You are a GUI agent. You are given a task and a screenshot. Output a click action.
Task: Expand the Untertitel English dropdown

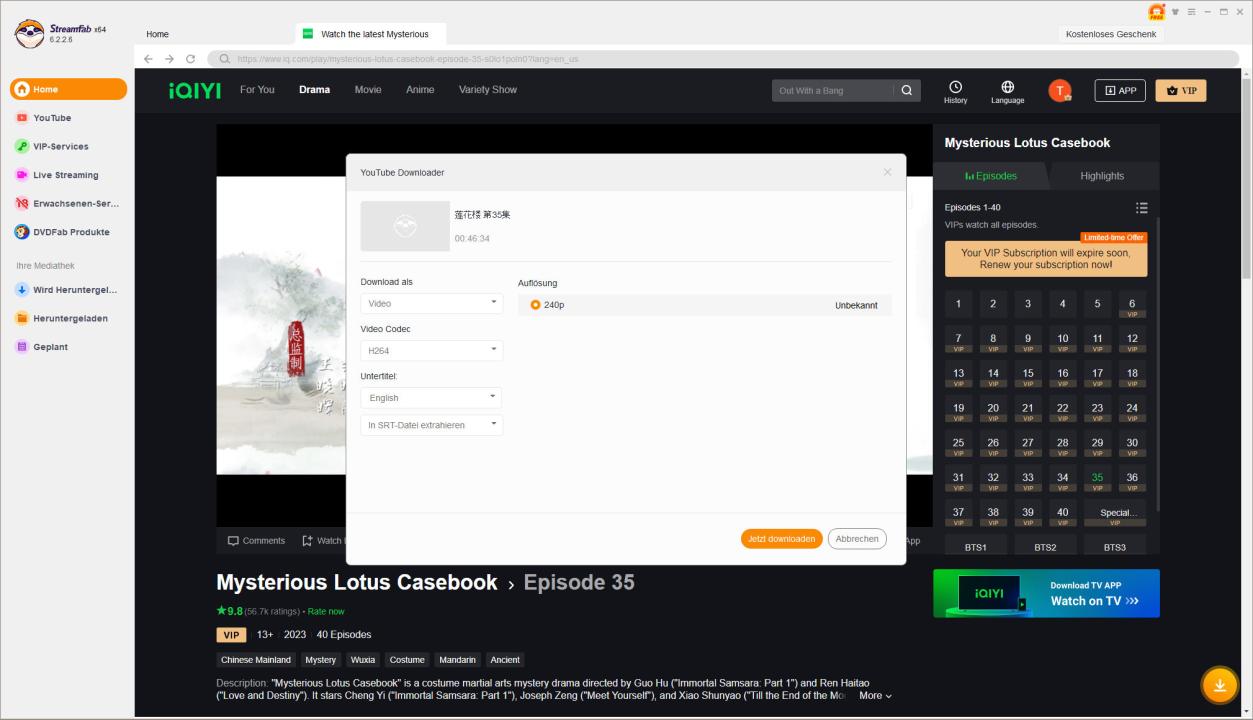coord(431,397)
